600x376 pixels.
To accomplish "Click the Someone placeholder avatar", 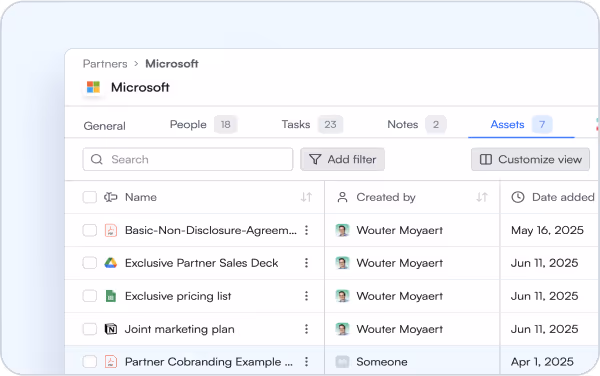I will 342,361.
